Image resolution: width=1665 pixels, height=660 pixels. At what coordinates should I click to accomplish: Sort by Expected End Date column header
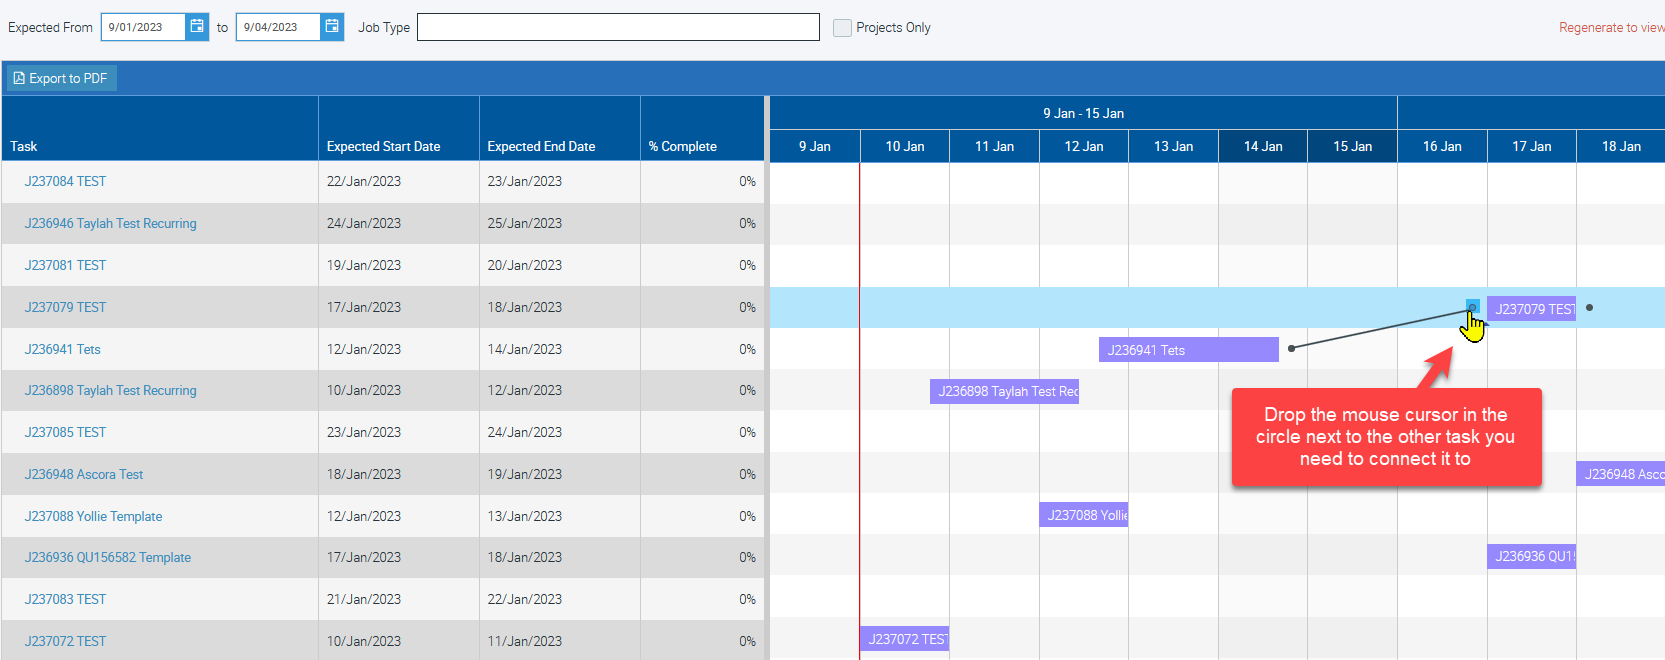pyautogui.click(x=541, y=146)
